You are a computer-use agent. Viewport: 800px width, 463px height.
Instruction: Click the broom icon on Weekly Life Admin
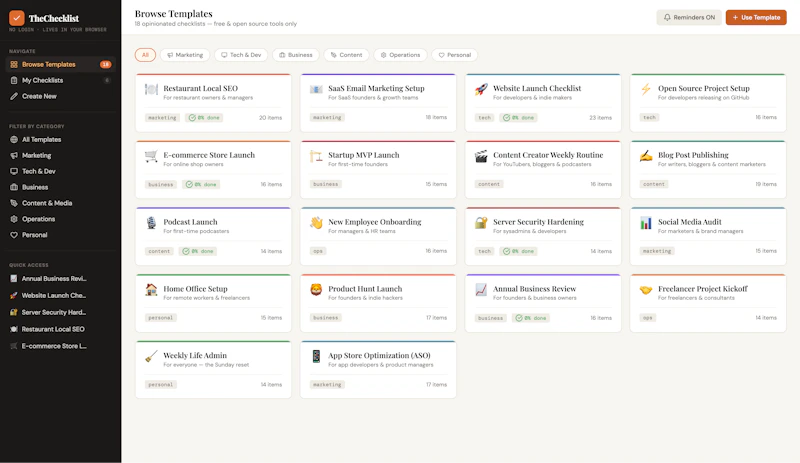point(151,356)
